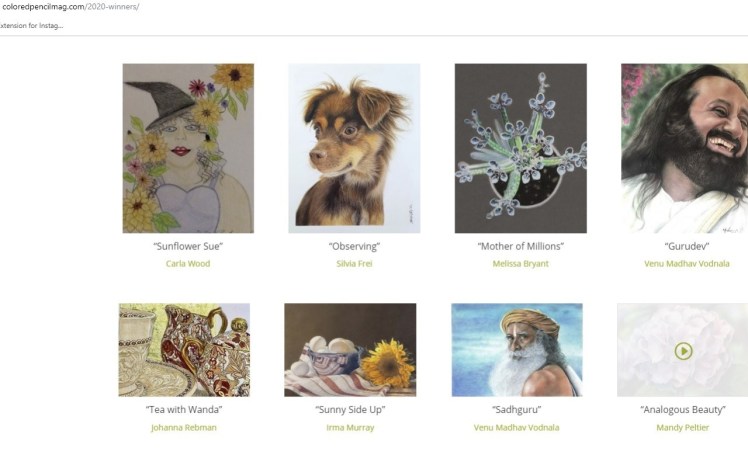Open the Tea with Wanda artwork image

[184, 350]
